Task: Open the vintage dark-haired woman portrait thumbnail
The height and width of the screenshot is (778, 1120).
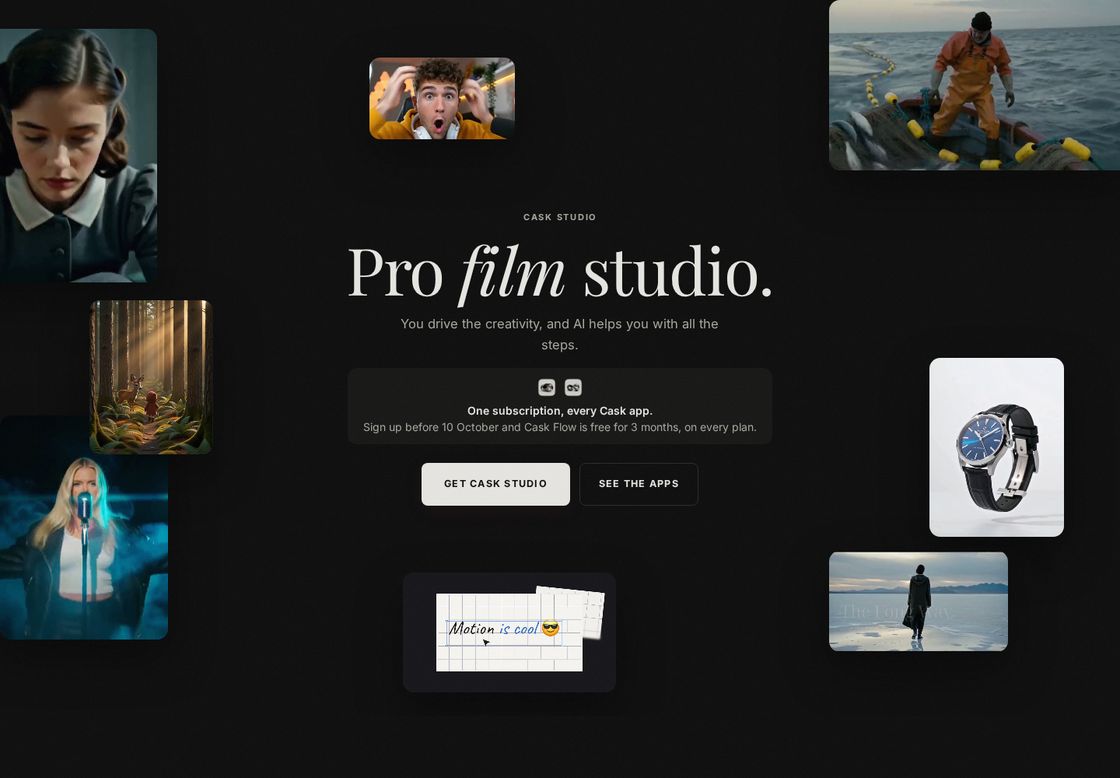Action: (78, 155)
